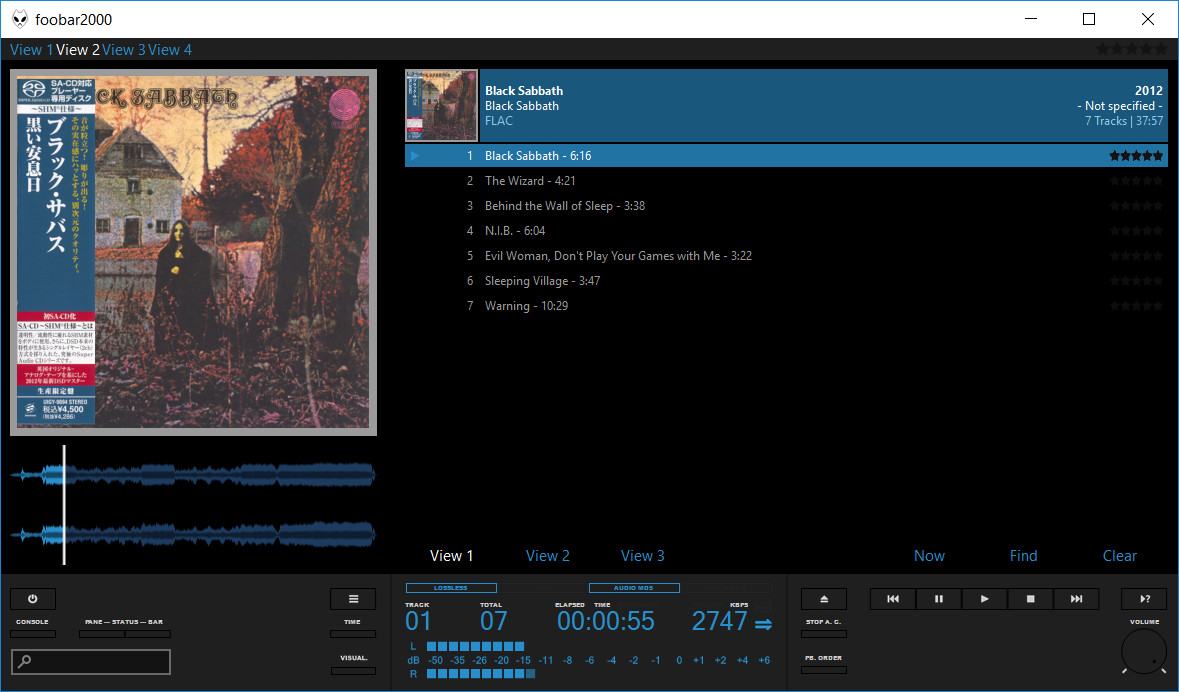1179x692 pixels.
Task: Select playlist View 1 tab
Action: (x=451, y=556)
